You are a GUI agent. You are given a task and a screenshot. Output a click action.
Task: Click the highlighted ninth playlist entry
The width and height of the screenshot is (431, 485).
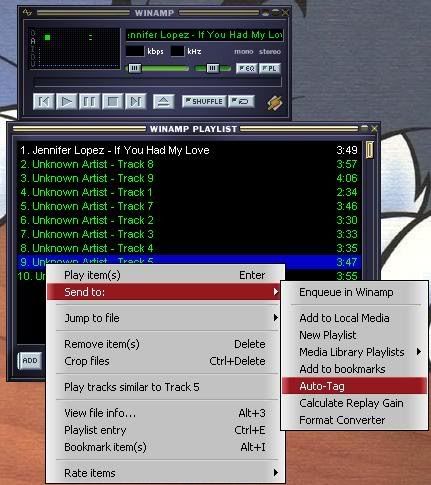tap(189, 260)
